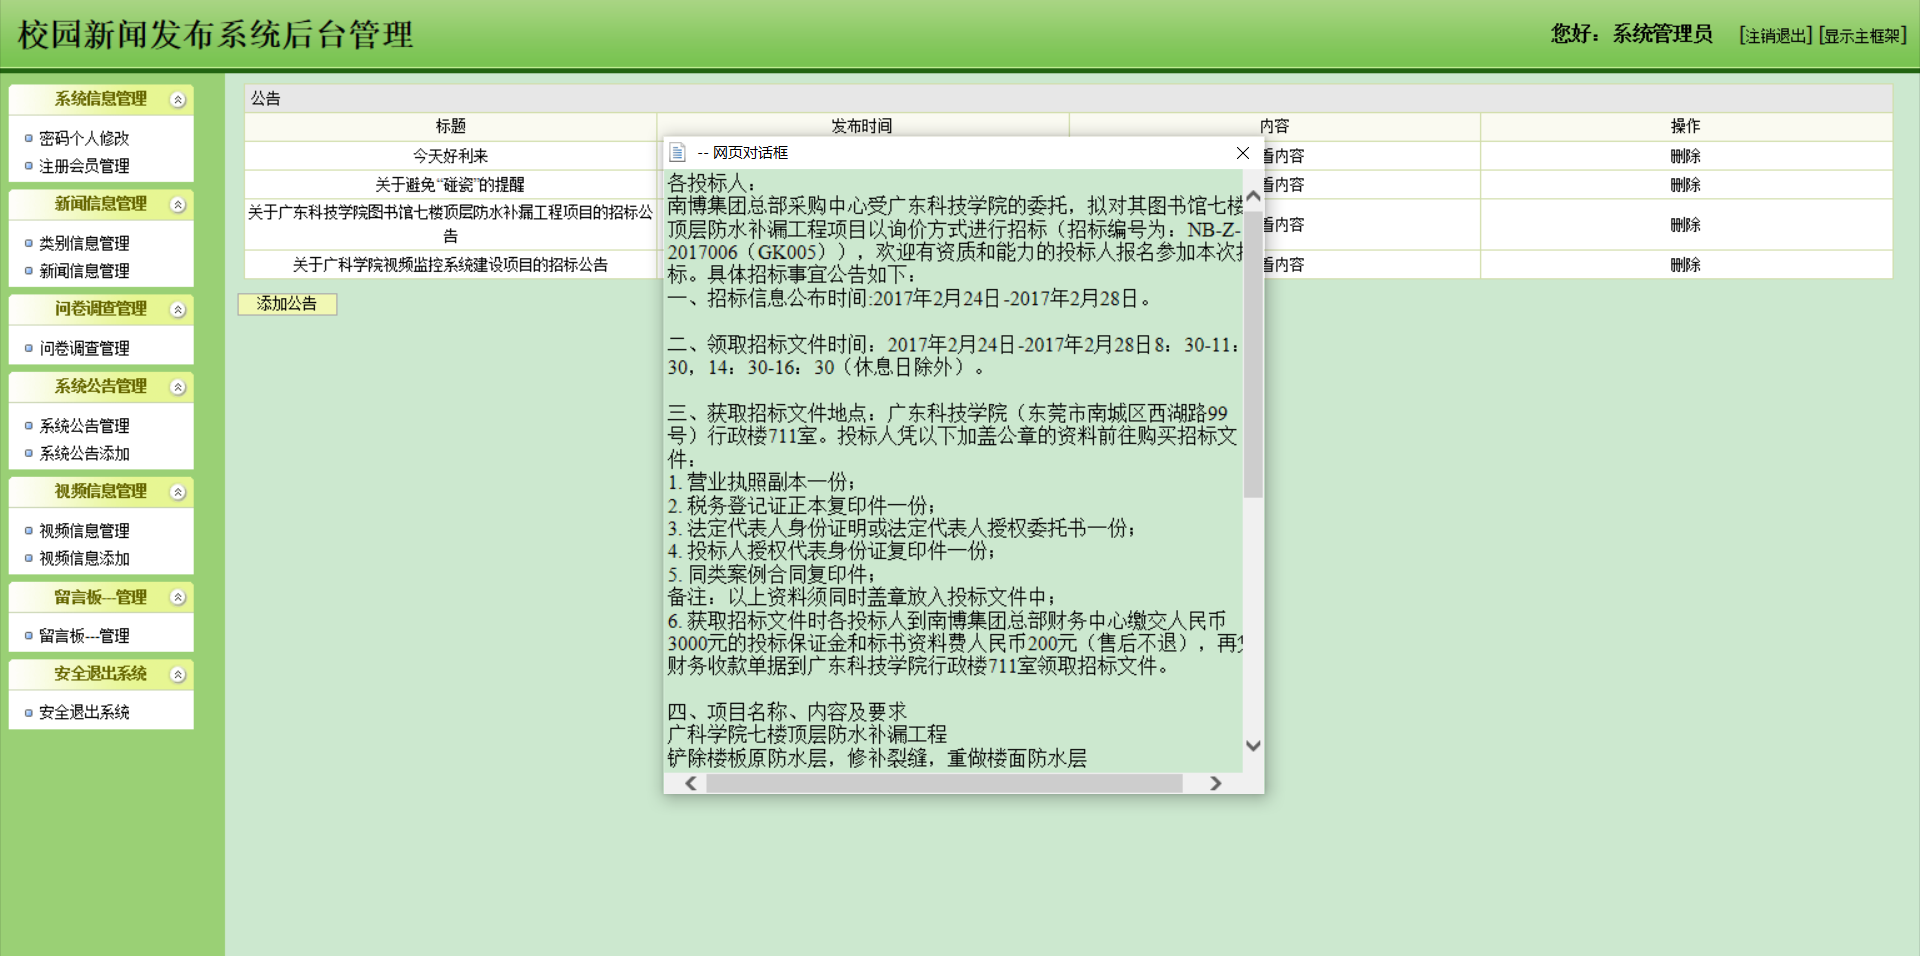1920x956 pixels.
Task: Delete the 今天好利来 announcement
Action: coord(1685,156)
